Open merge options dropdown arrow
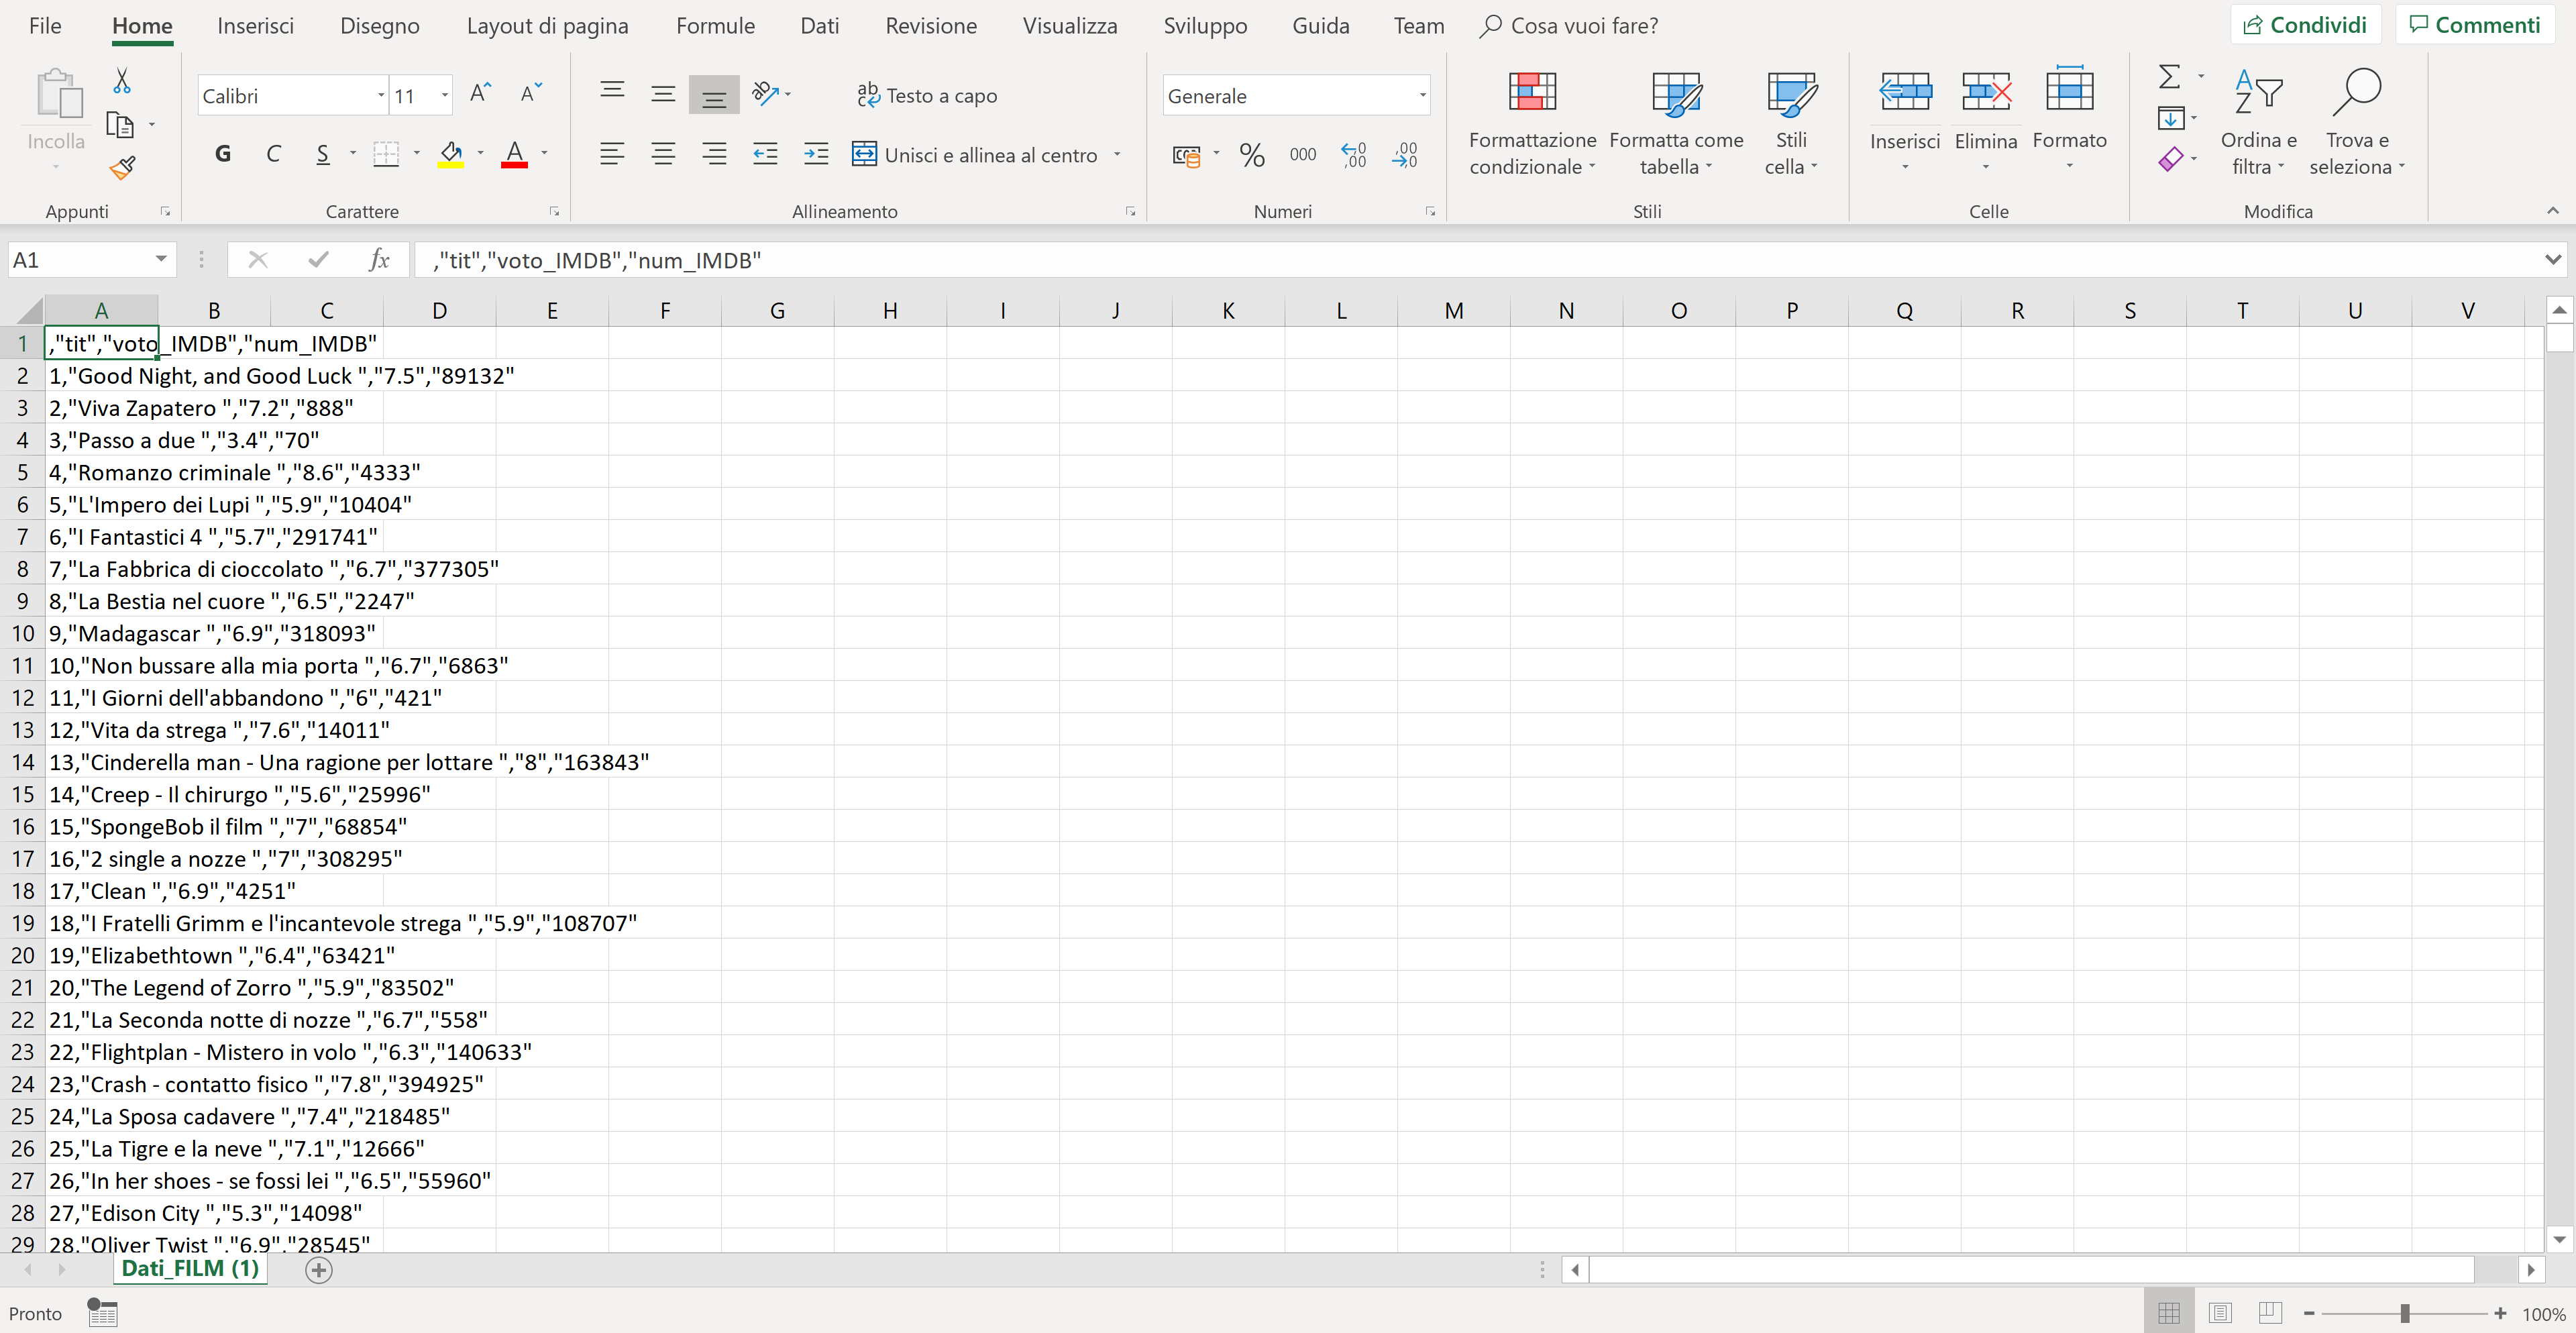The width and height of the screenshot is (2576, 1333). pyautogui.click(x=1117, y=155)
